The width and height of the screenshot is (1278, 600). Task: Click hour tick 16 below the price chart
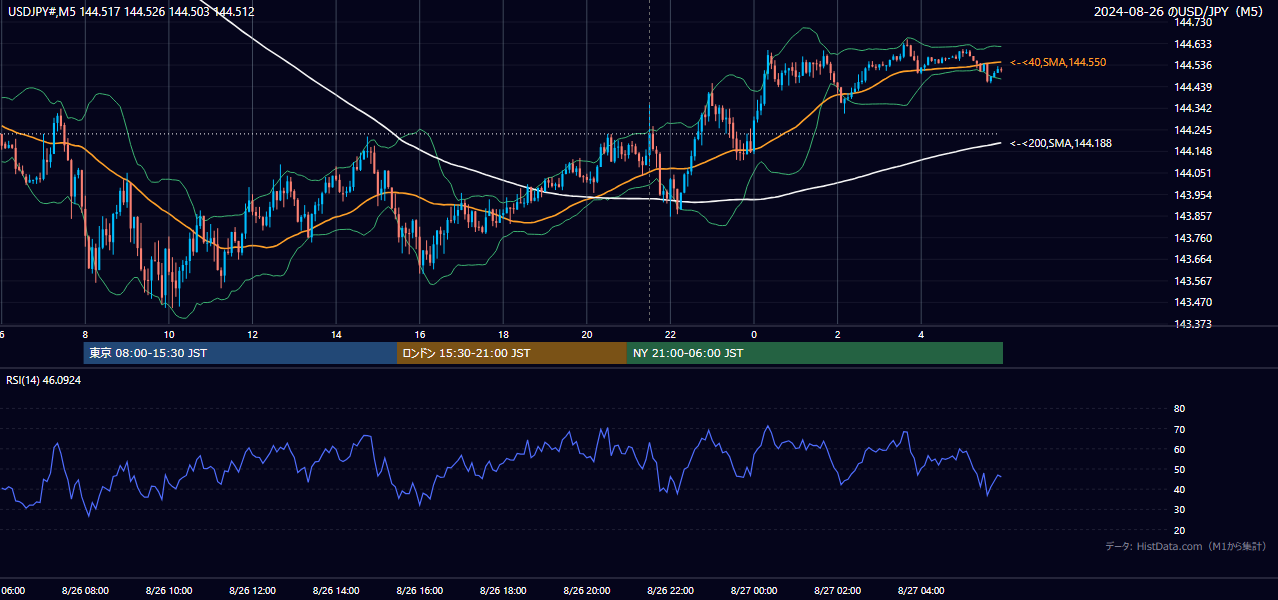[x=420, y=335]
